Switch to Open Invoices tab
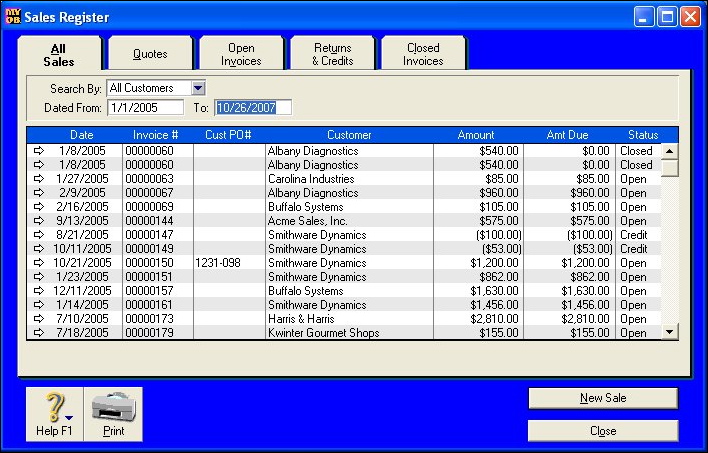Screen dimensions: 708x453 click(241, 54)
